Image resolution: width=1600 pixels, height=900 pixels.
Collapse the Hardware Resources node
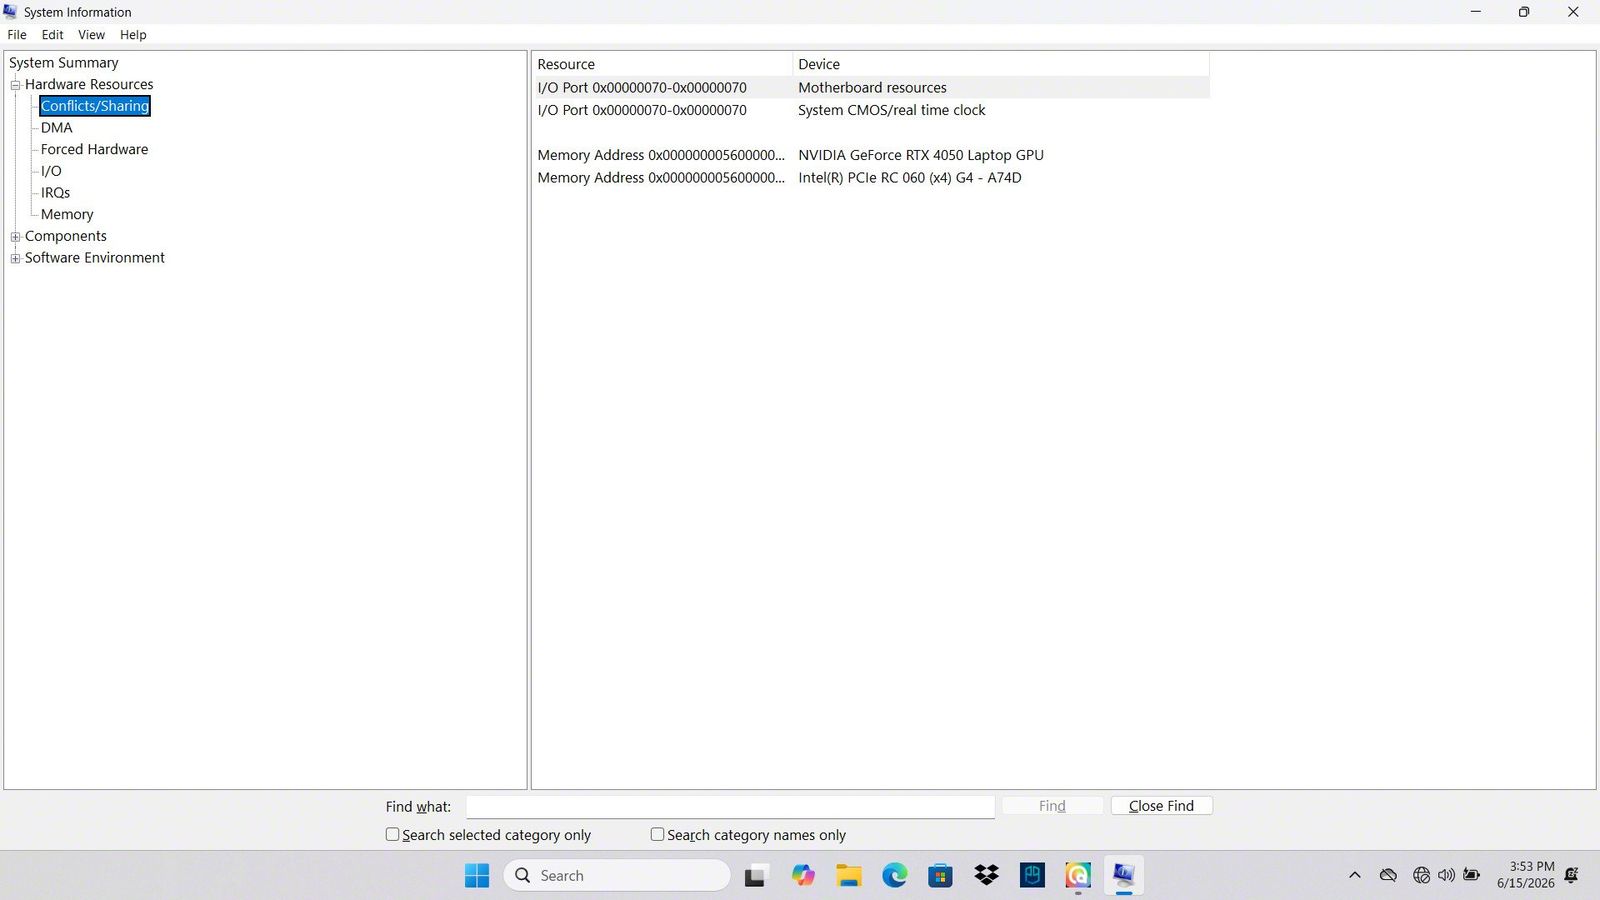click(x=15, y=85)
